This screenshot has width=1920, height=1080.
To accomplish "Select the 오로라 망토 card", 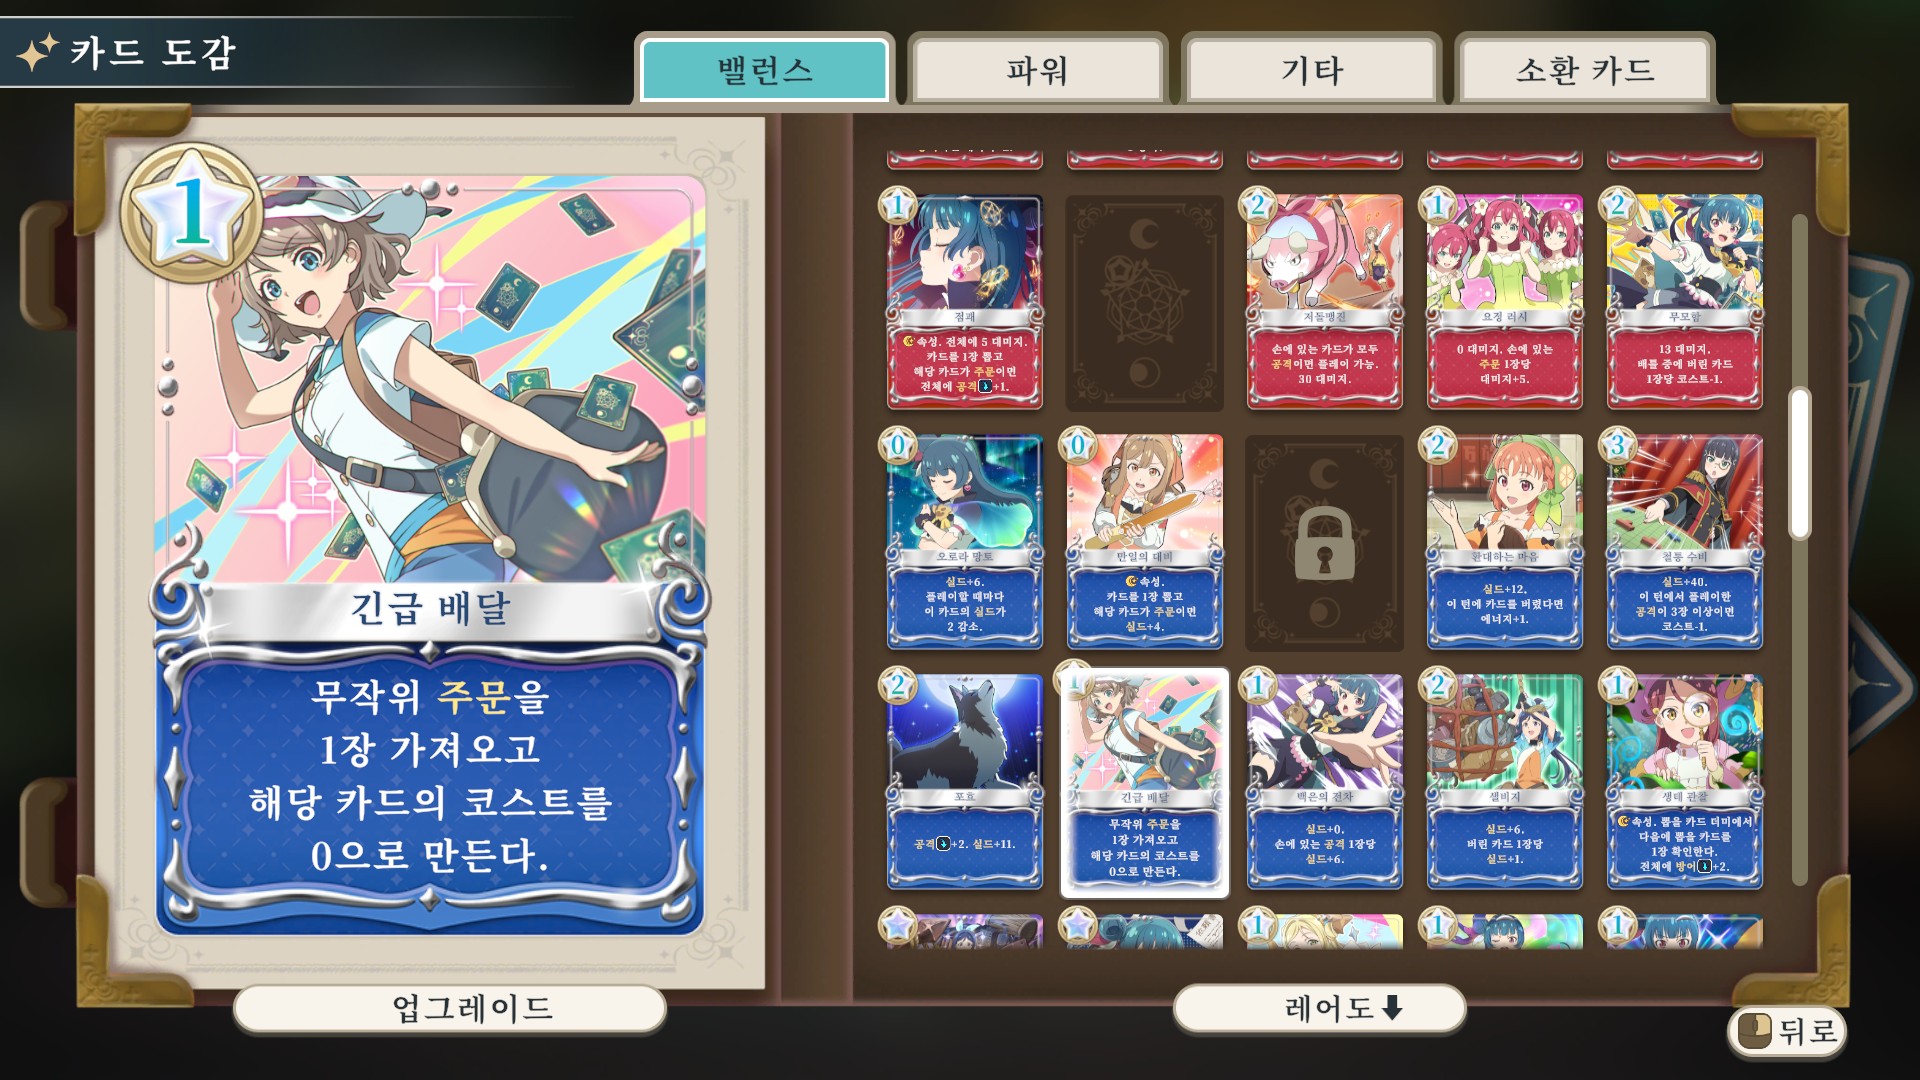I will pyautogui.click(x=965, y=542).
